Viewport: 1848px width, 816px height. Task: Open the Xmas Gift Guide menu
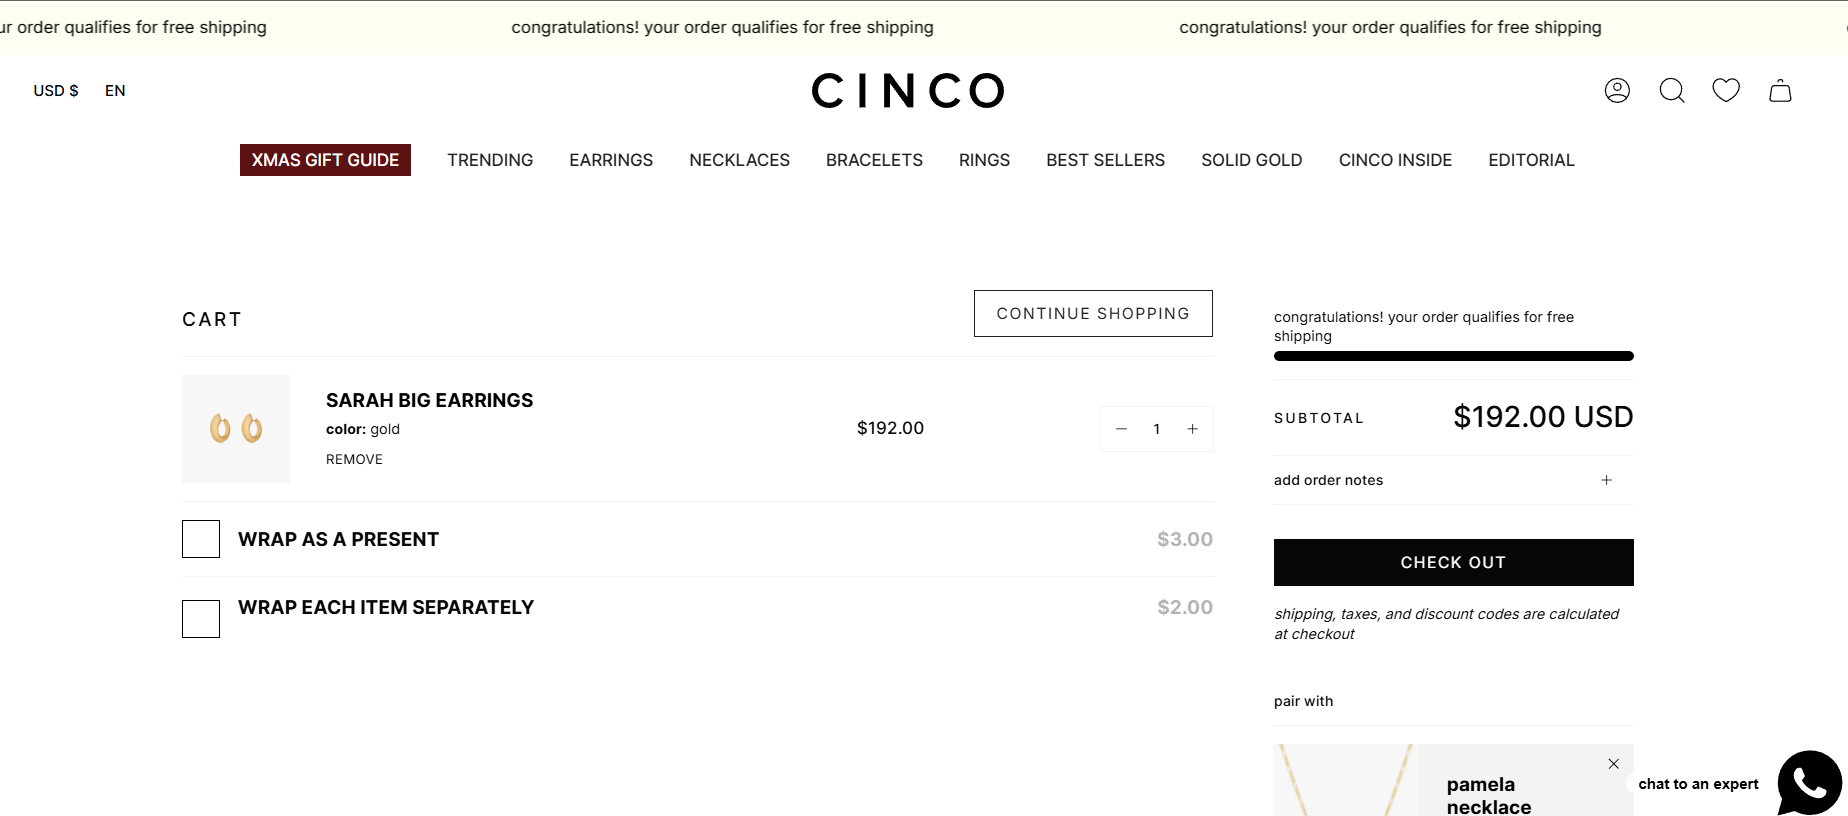click(325, 160)
